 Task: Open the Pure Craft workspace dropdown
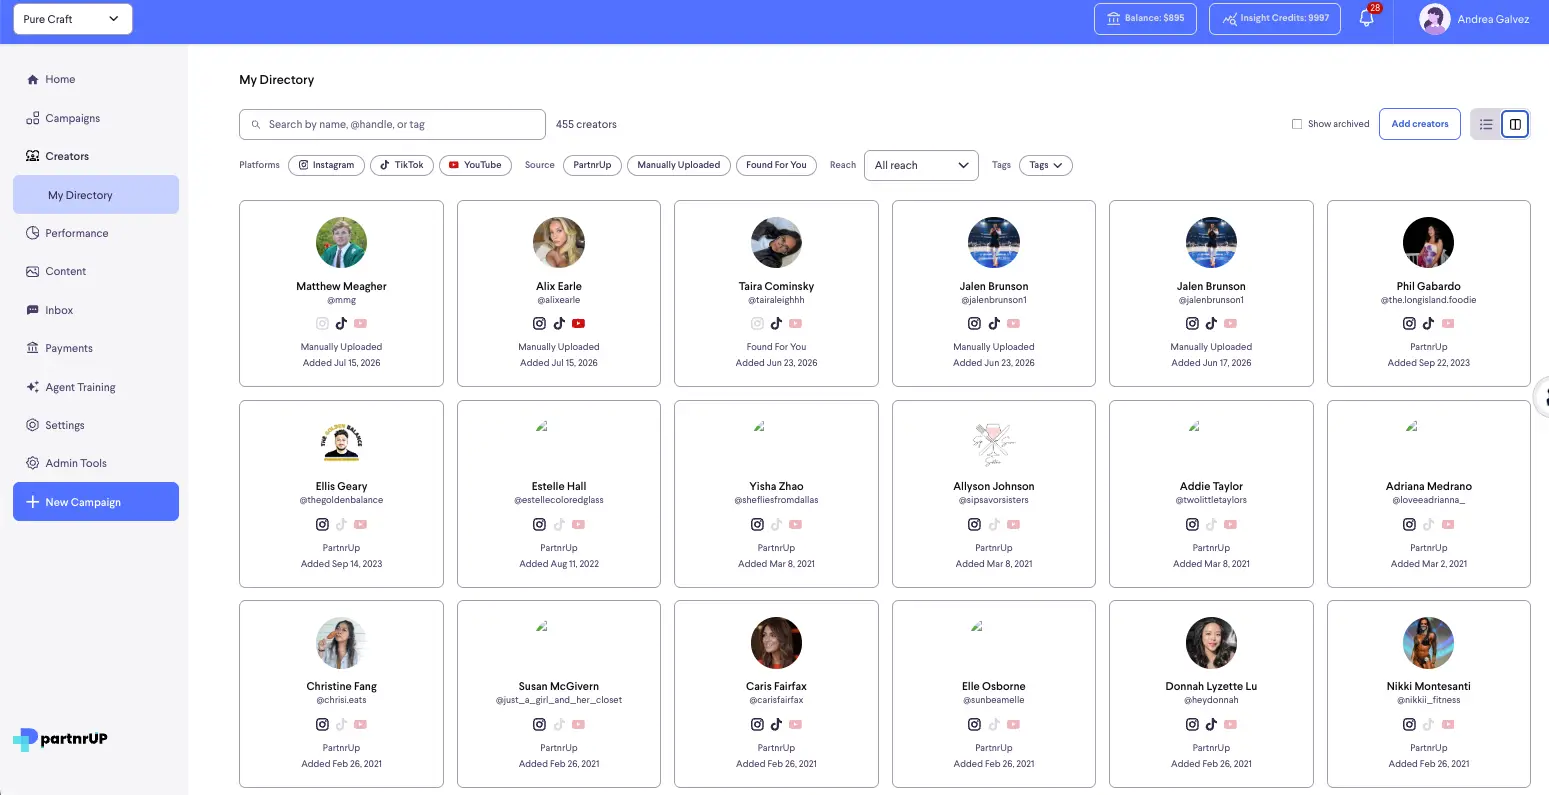72,19
